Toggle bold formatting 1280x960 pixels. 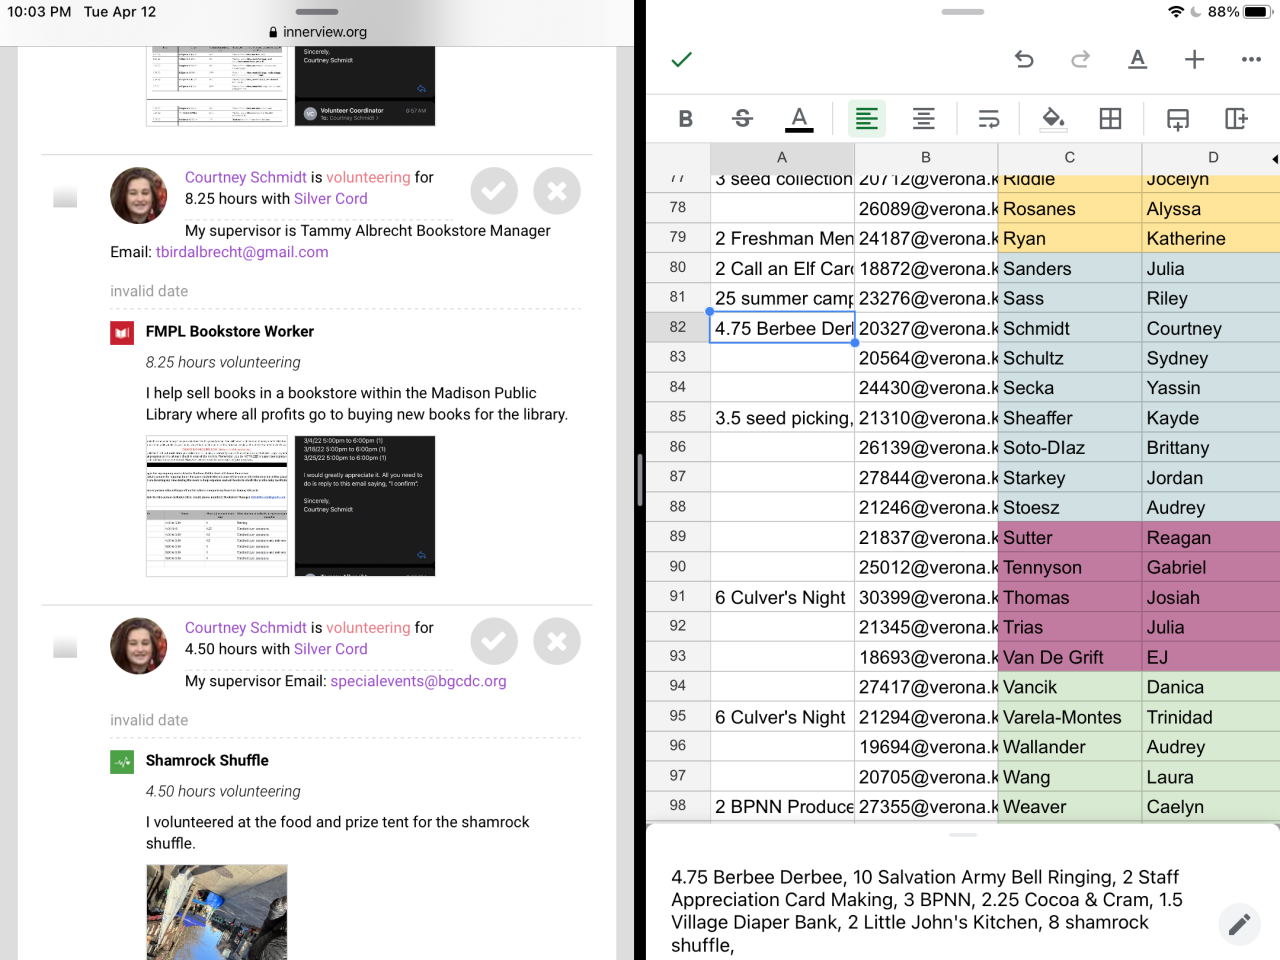pyautogui.click(x=686, y=119)
